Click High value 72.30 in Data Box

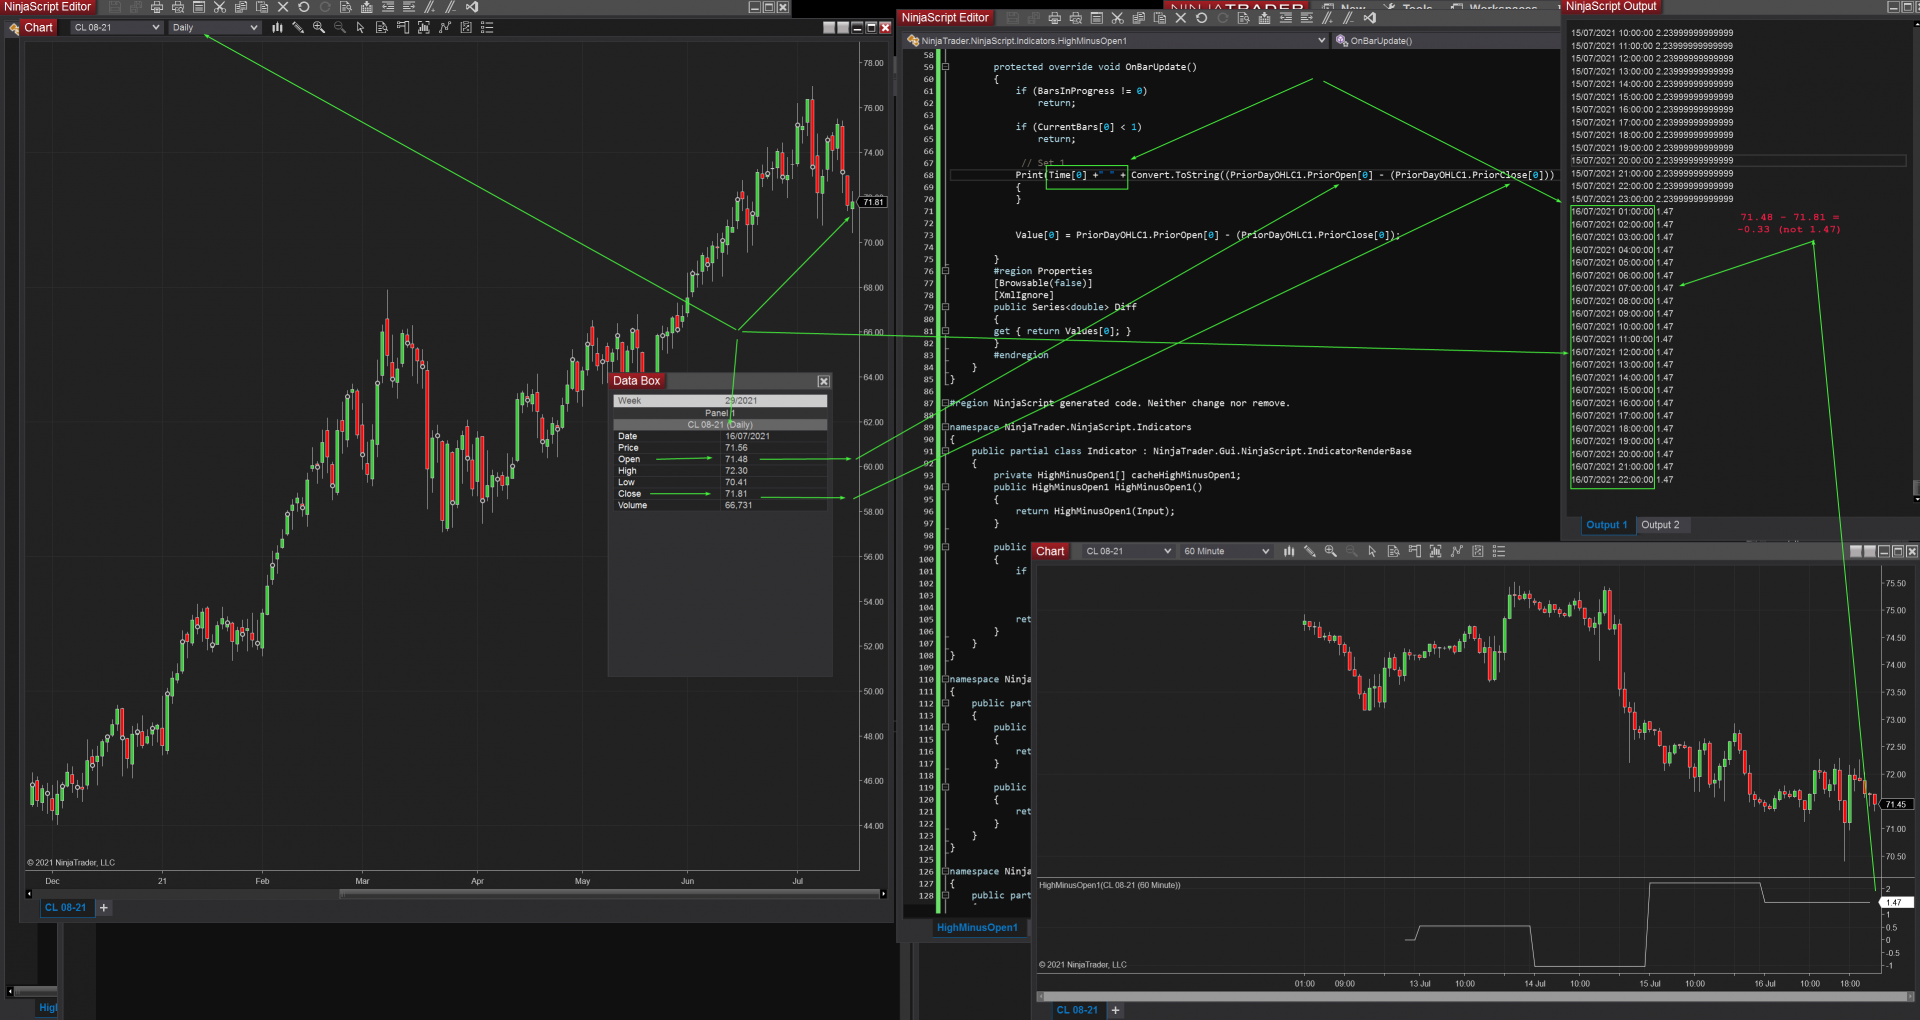click(x=736, y=471)
